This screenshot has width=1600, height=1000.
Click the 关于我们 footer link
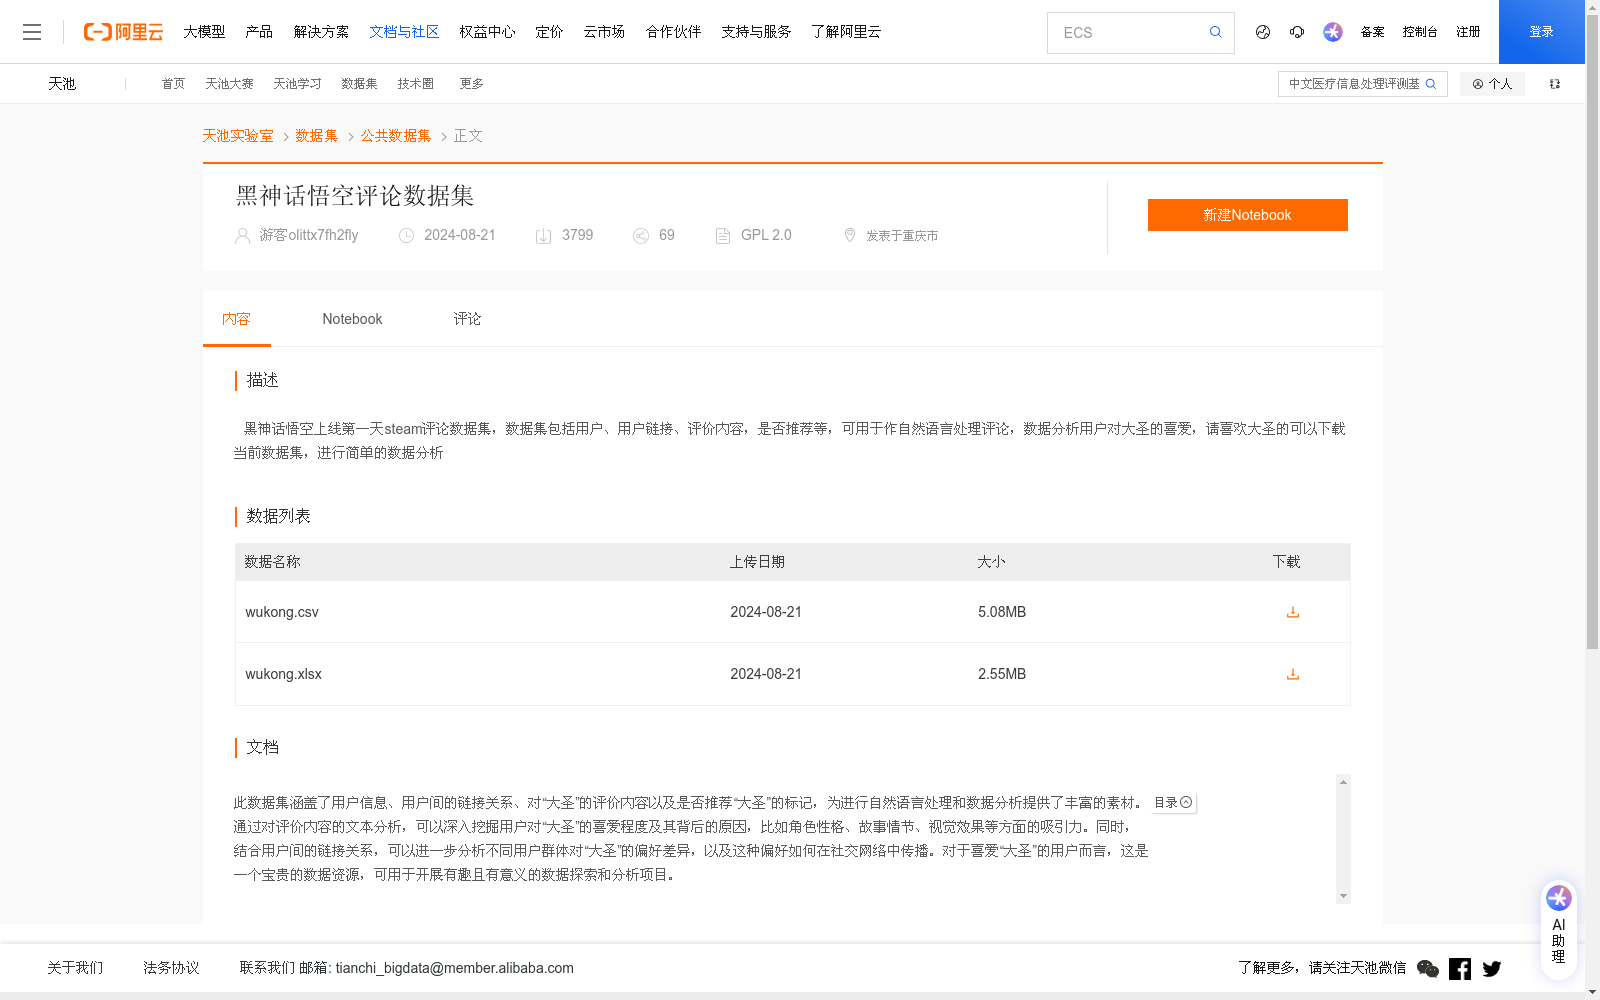point(75,968)
